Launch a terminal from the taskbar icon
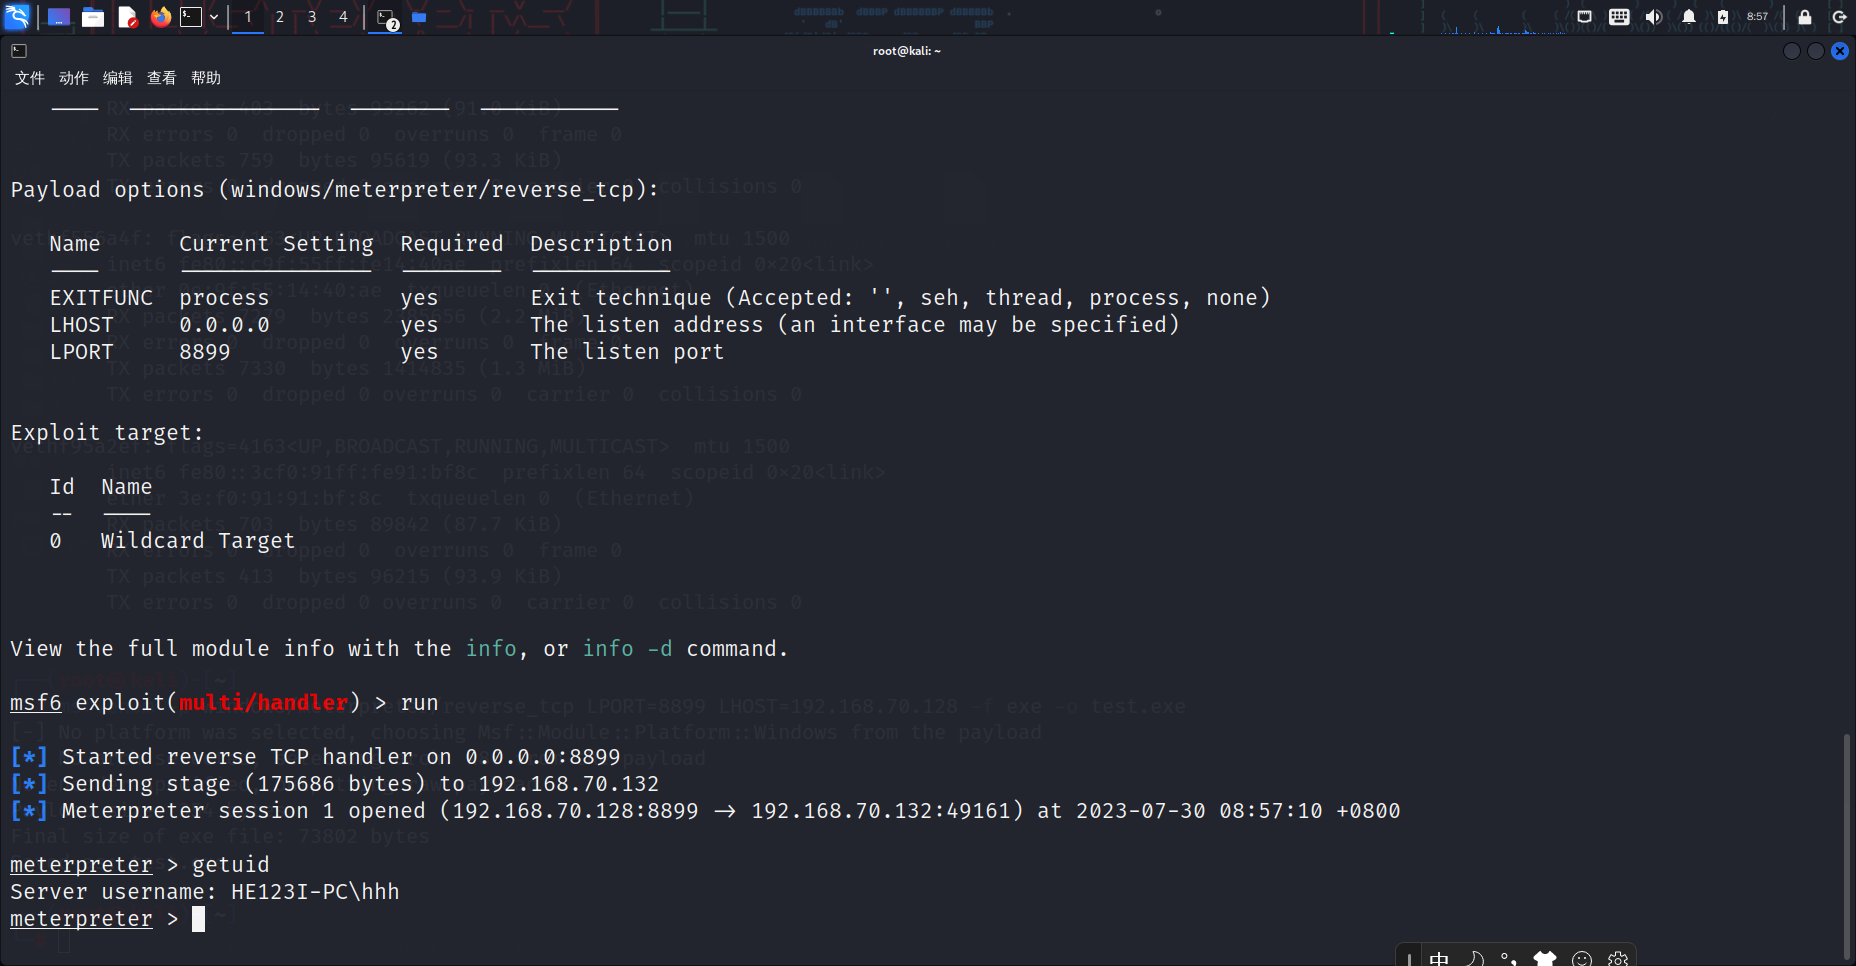The image size is (1856, 966). (190, 17)
